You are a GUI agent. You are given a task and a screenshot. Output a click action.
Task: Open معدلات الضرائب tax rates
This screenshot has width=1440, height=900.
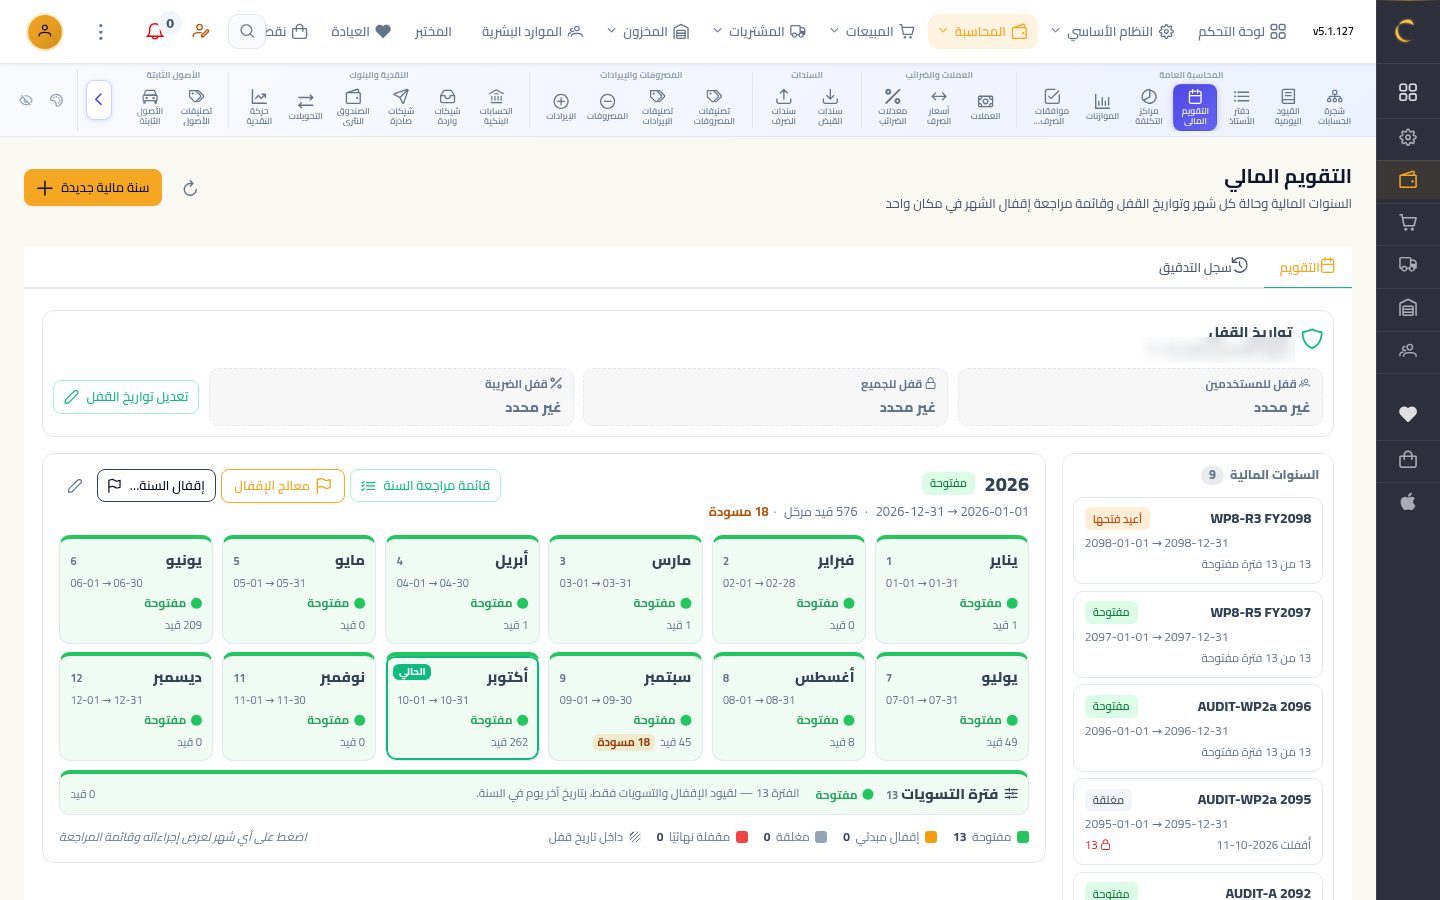[892, 107]
